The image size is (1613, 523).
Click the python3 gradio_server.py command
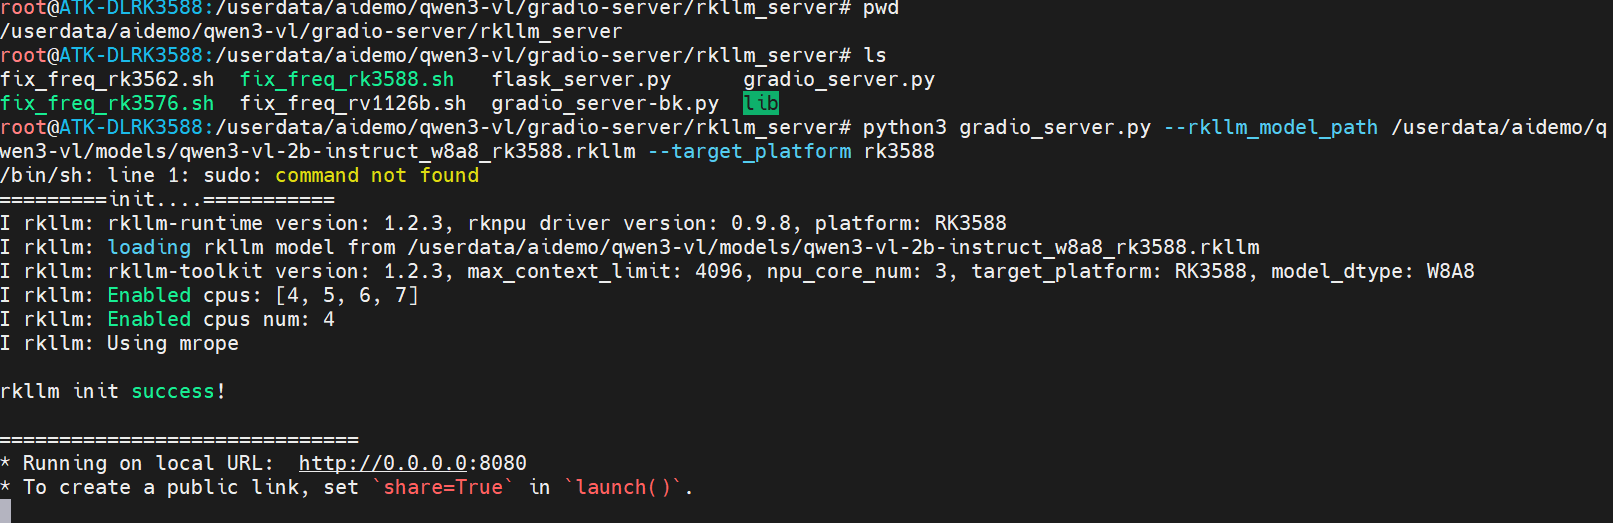click(x=1007, y=127)
